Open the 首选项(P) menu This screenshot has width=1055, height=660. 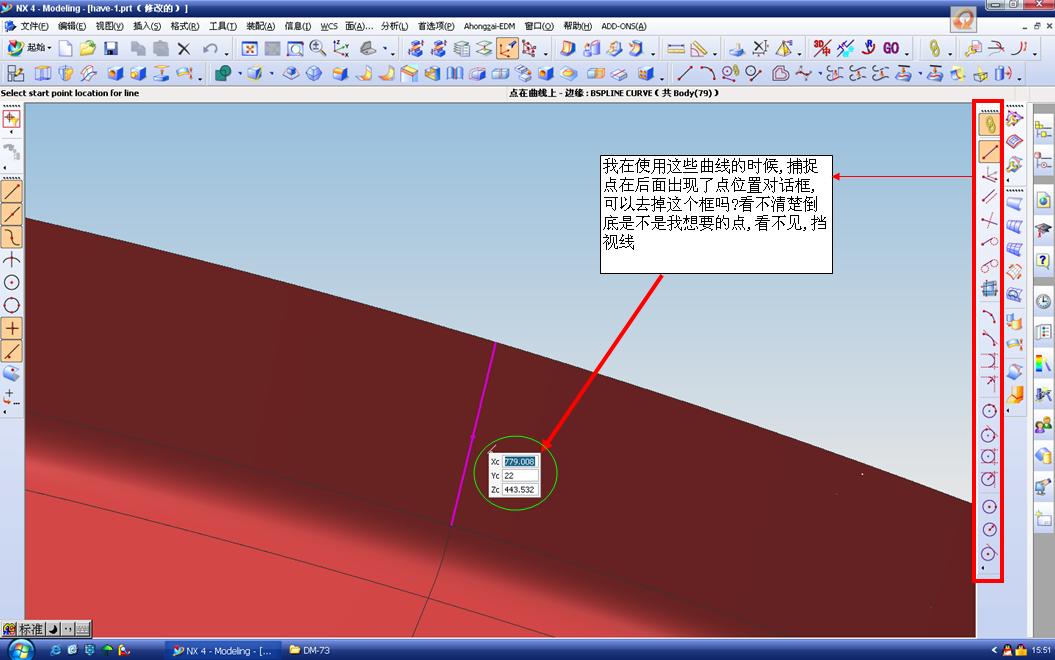click(x=436, y=26)
